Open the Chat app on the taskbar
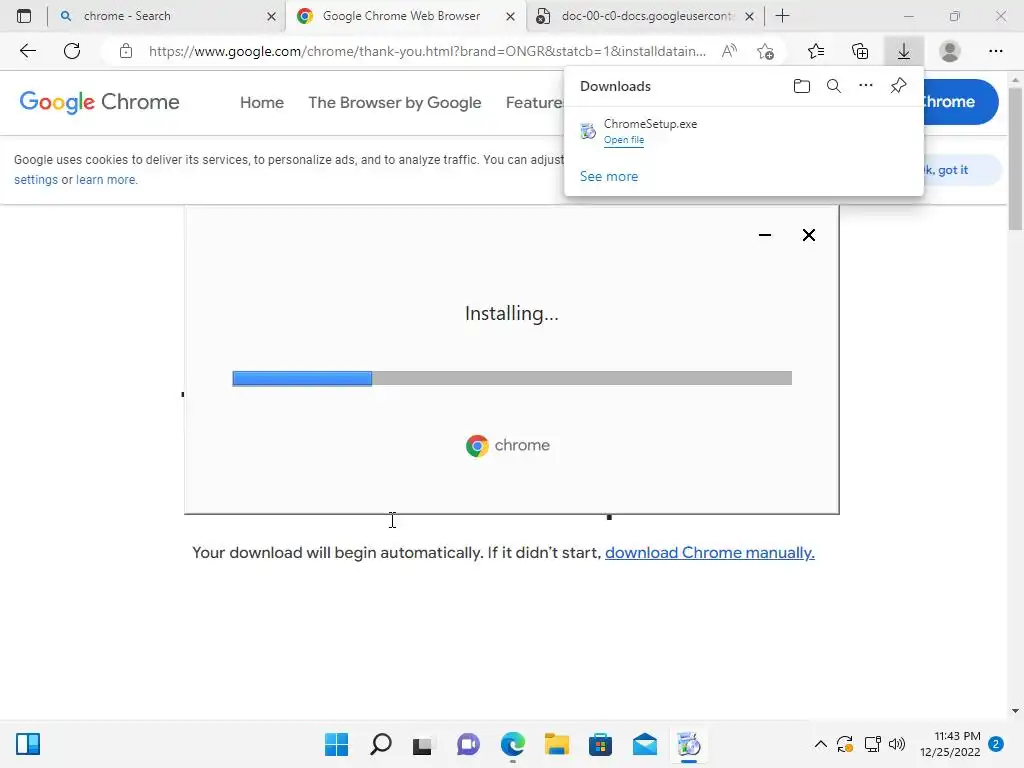Viewport: 1024px width, 768px height. click(468, 744)
